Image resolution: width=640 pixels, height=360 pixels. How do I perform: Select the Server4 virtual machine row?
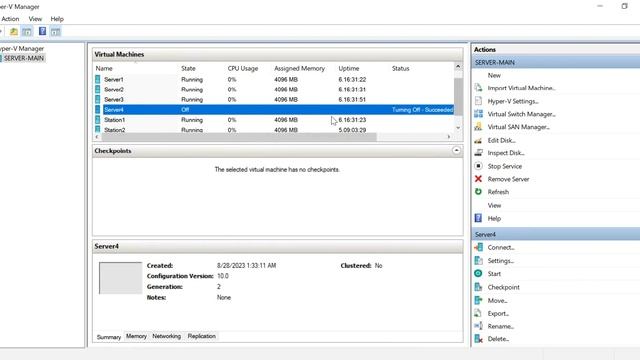click(x=274, y=109)
